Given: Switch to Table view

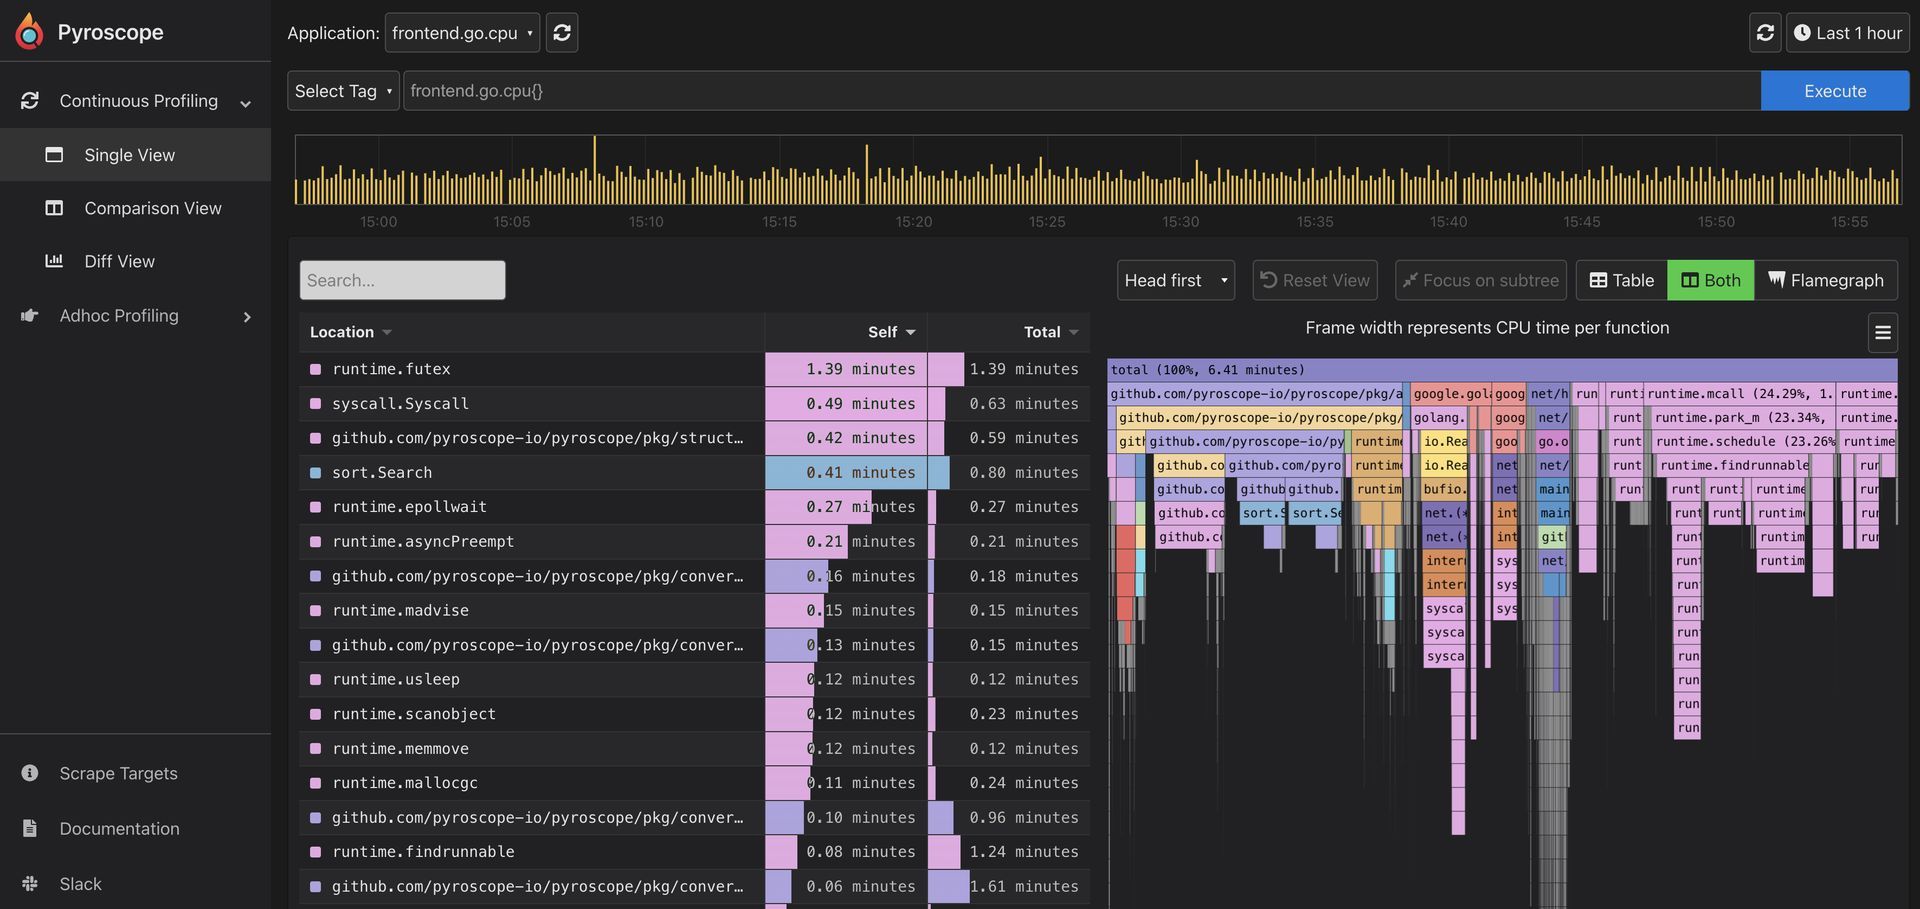Looking at the screenshot, I should (1622, 280).
